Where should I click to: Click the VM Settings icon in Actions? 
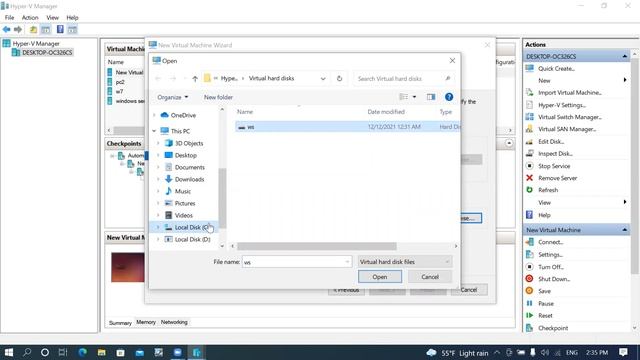[x=529, y=254]
